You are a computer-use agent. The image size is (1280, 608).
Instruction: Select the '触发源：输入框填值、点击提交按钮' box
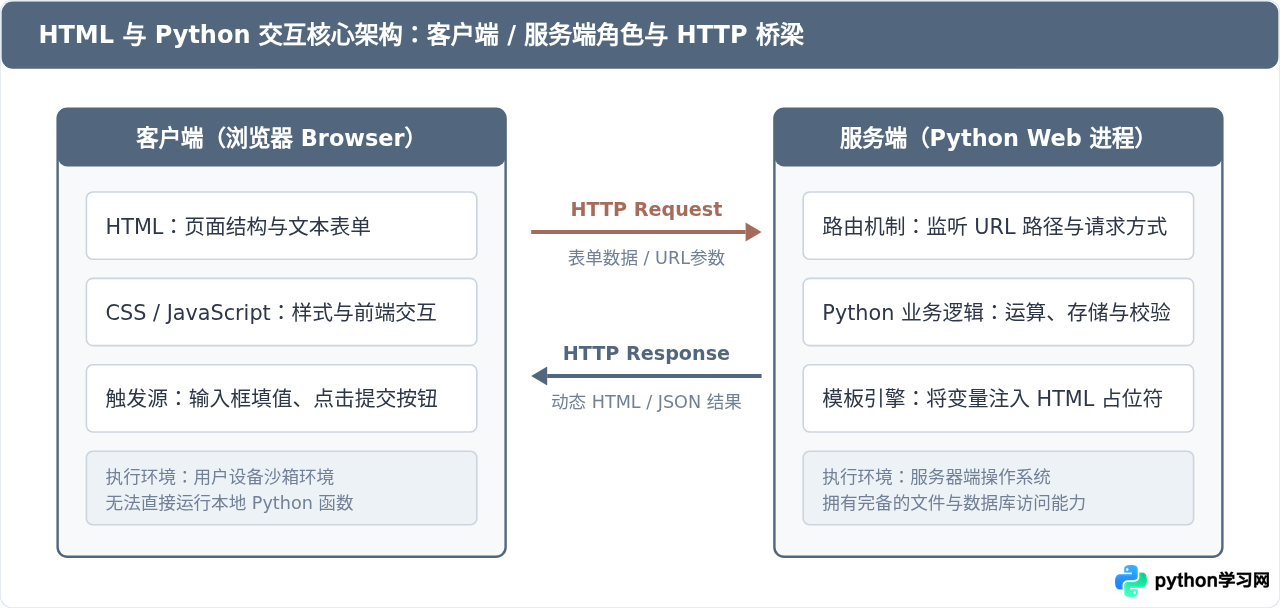282,398
